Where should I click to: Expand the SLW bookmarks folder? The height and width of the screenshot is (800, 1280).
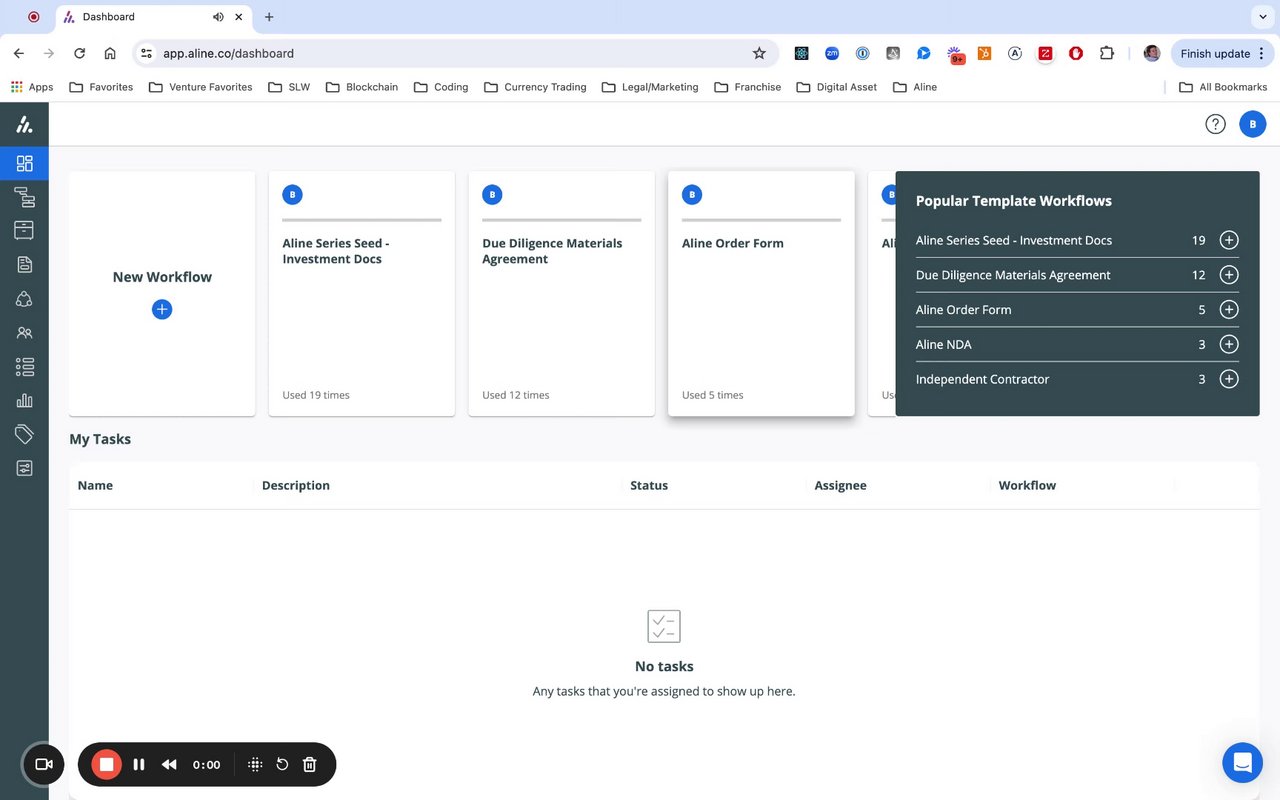point(289,87)
